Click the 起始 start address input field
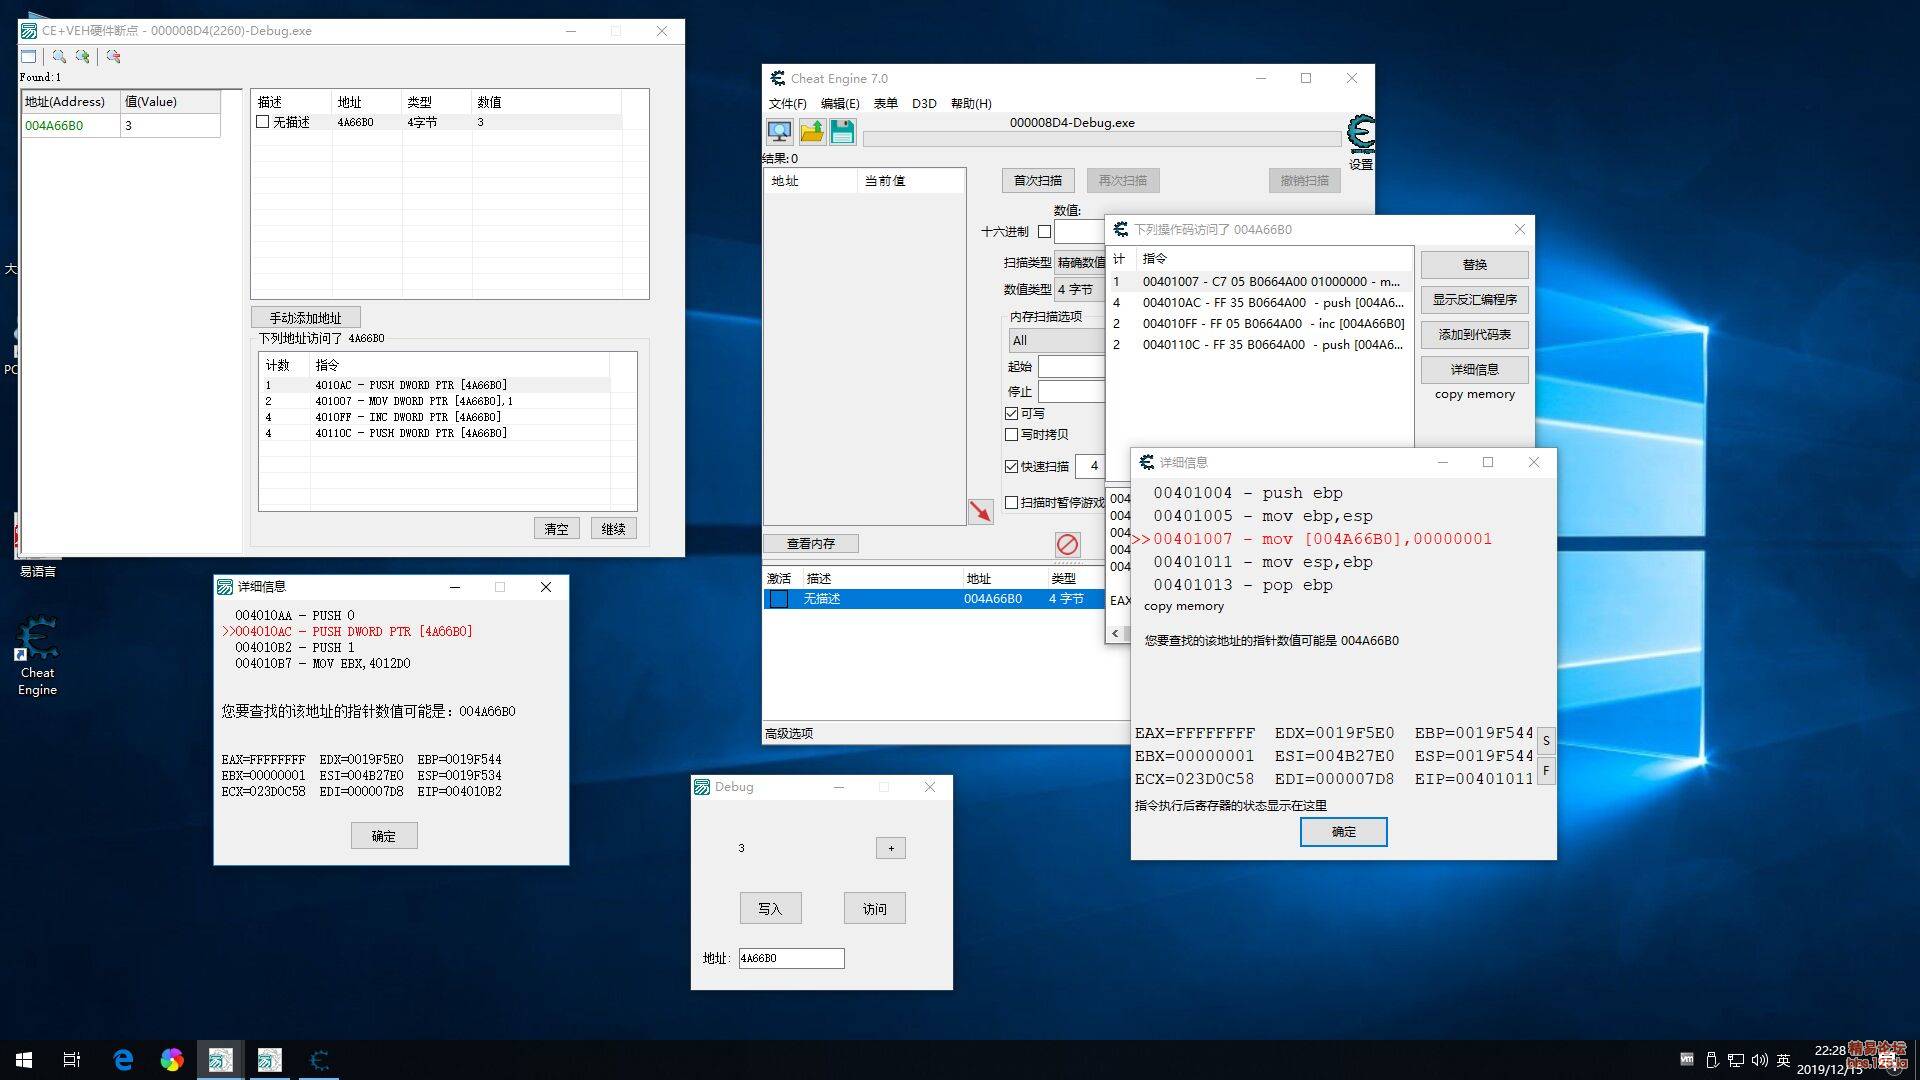 point(1071,366)
